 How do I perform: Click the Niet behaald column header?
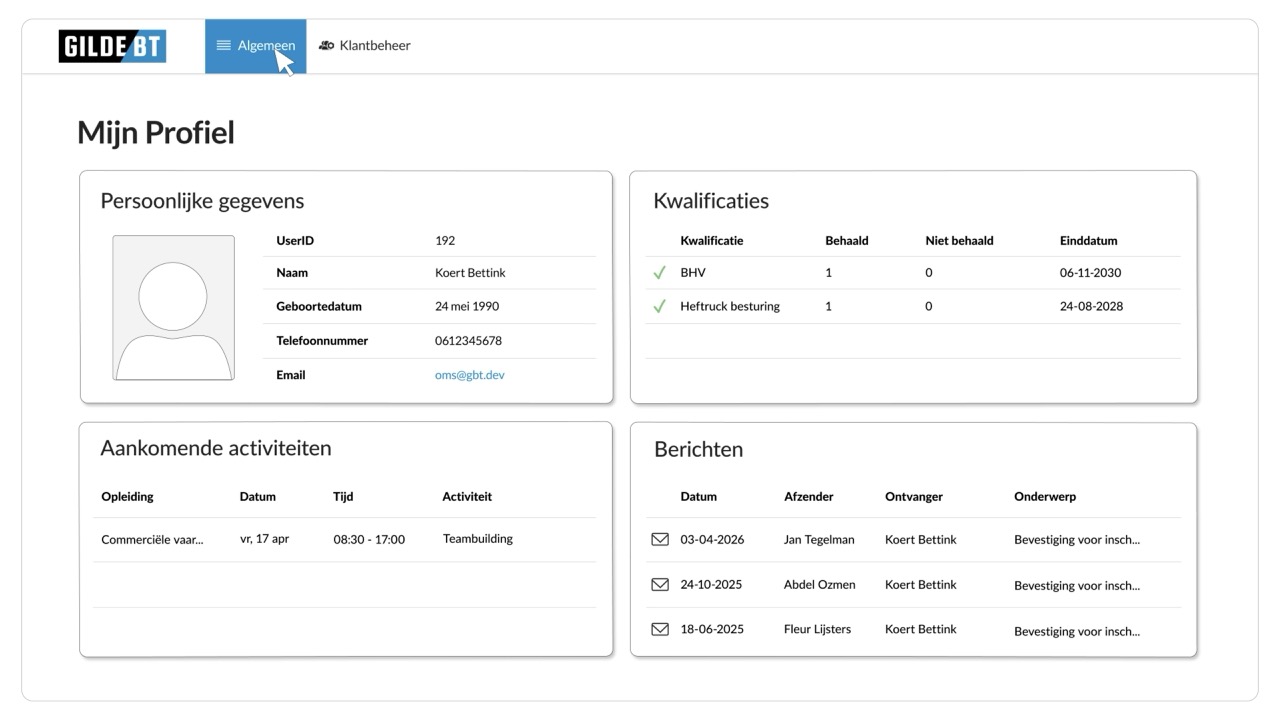960,241
